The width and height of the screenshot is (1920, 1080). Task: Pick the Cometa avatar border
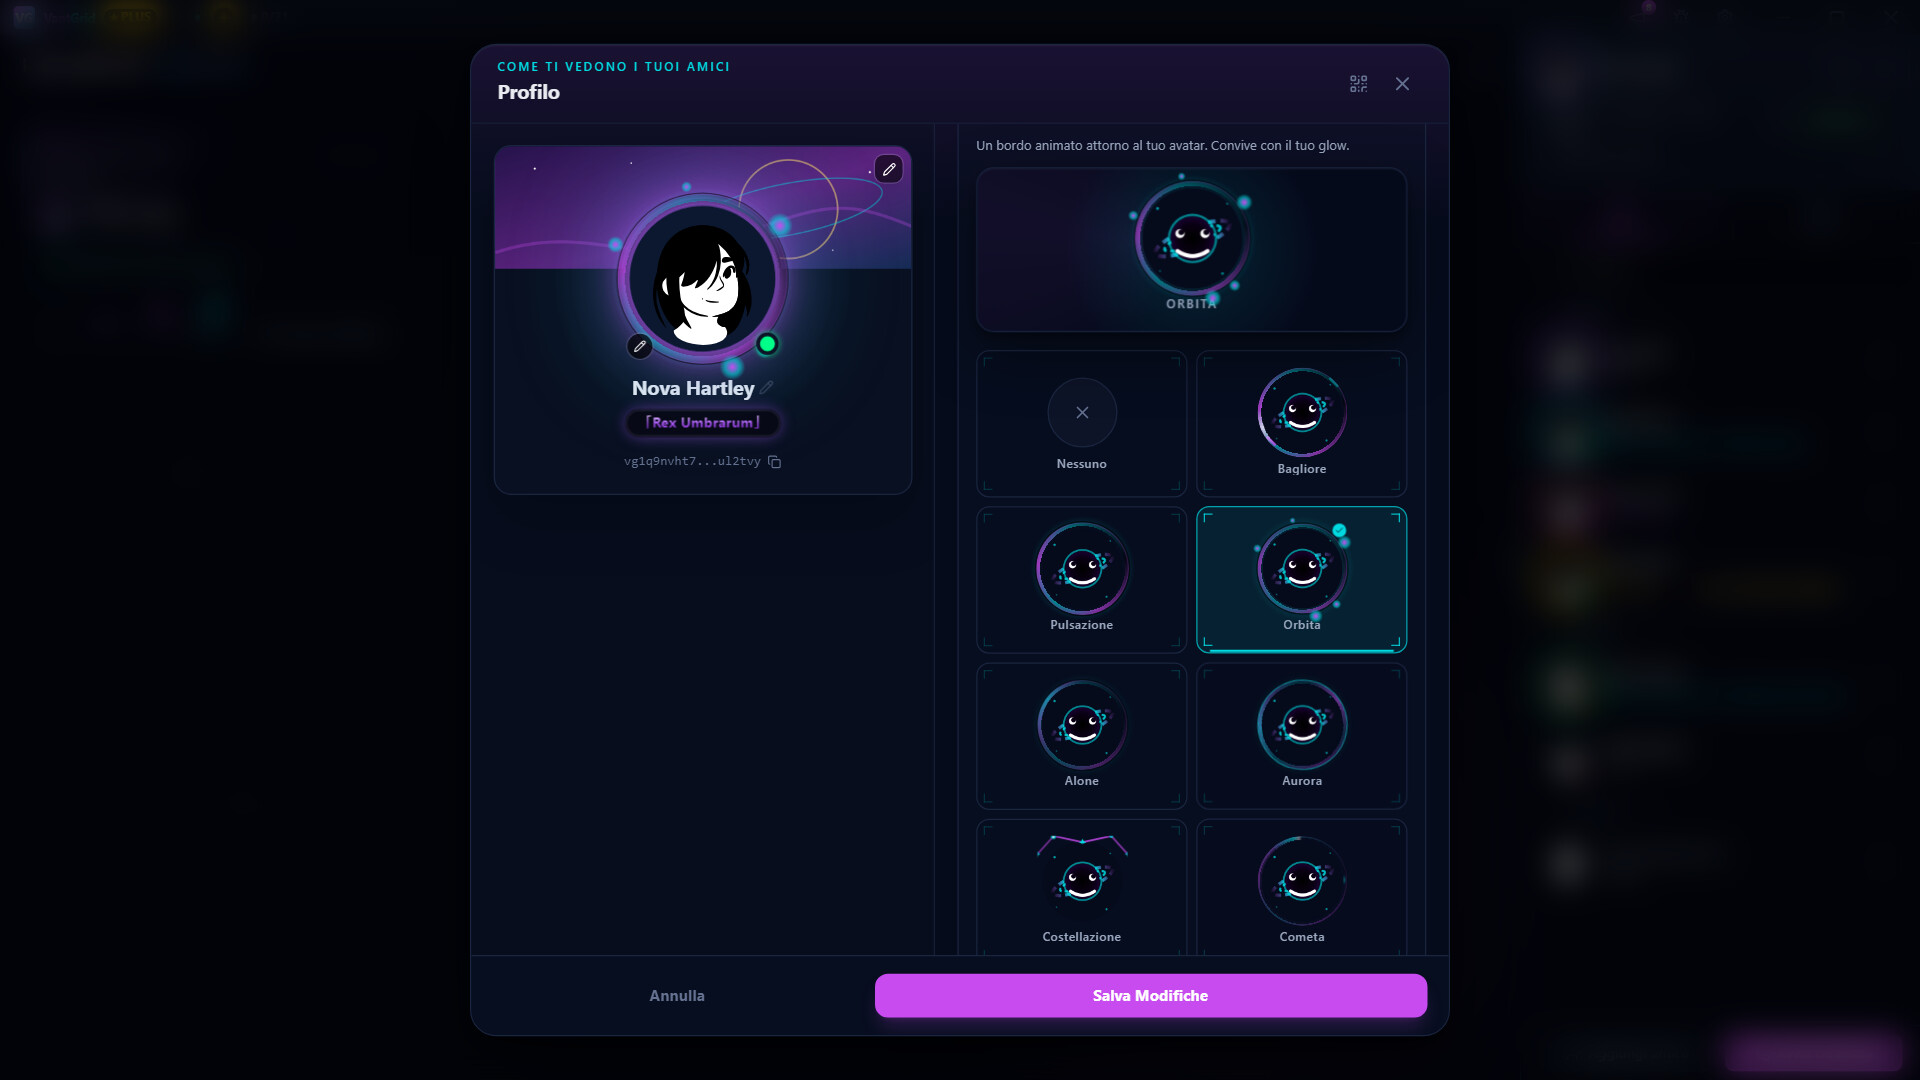point(1301,888)
